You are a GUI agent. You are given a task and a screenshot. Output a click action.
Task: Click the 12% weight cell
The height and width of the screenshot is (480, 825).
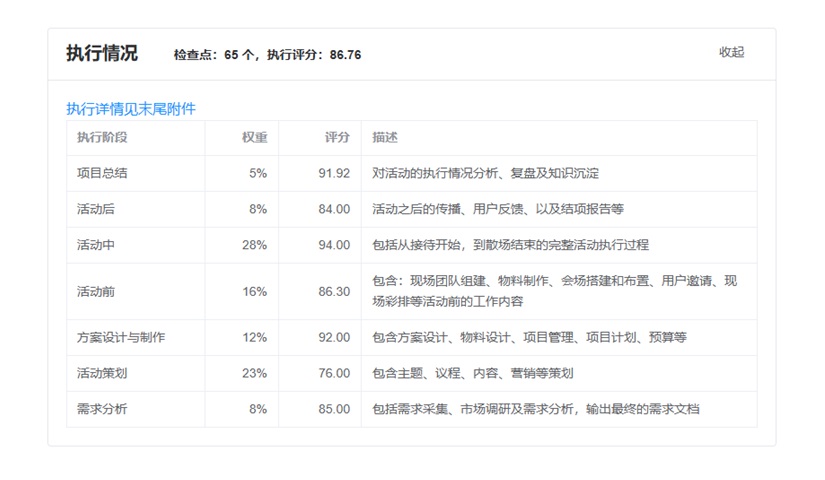[x=255, y=337]
